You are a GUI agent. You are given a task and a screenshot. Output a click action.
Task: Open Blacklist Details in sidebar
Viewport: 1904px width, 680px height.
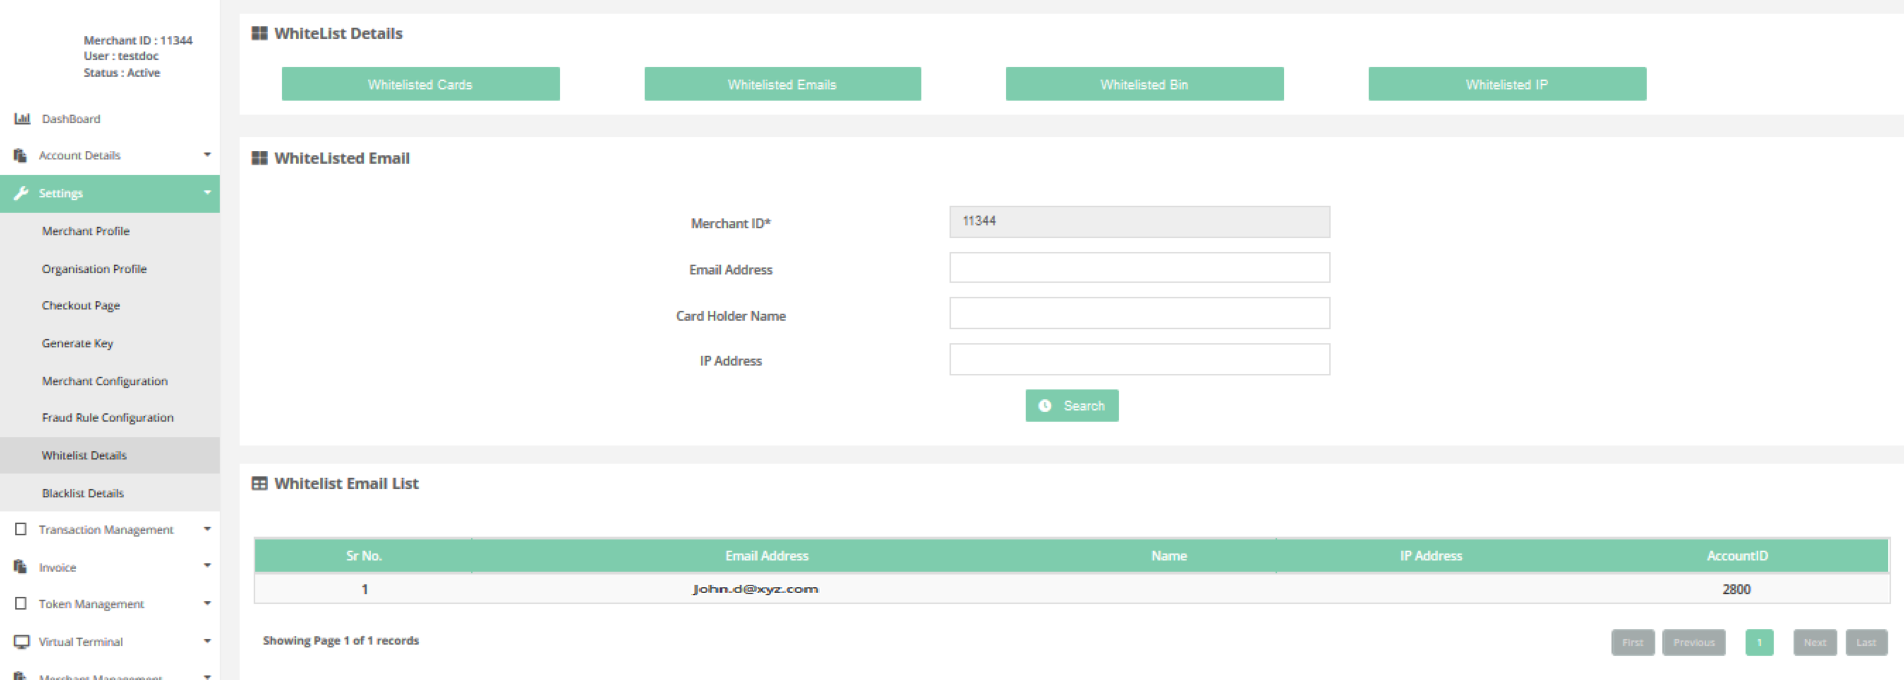(x=83, y=493)
